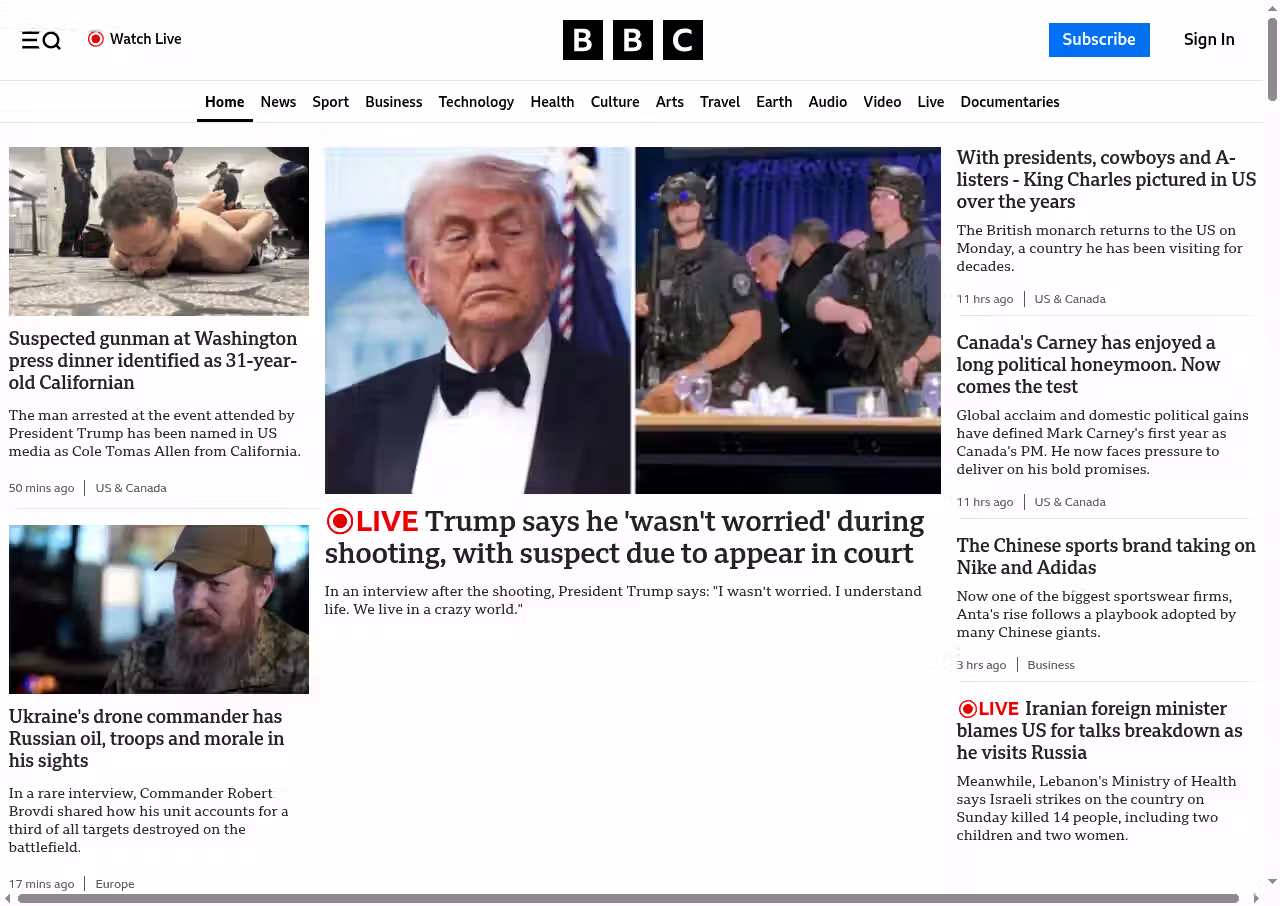The image size is (1280, 906).
Task: Open the King Charles pictured in US article
Action: click(x=1105, y=180)
